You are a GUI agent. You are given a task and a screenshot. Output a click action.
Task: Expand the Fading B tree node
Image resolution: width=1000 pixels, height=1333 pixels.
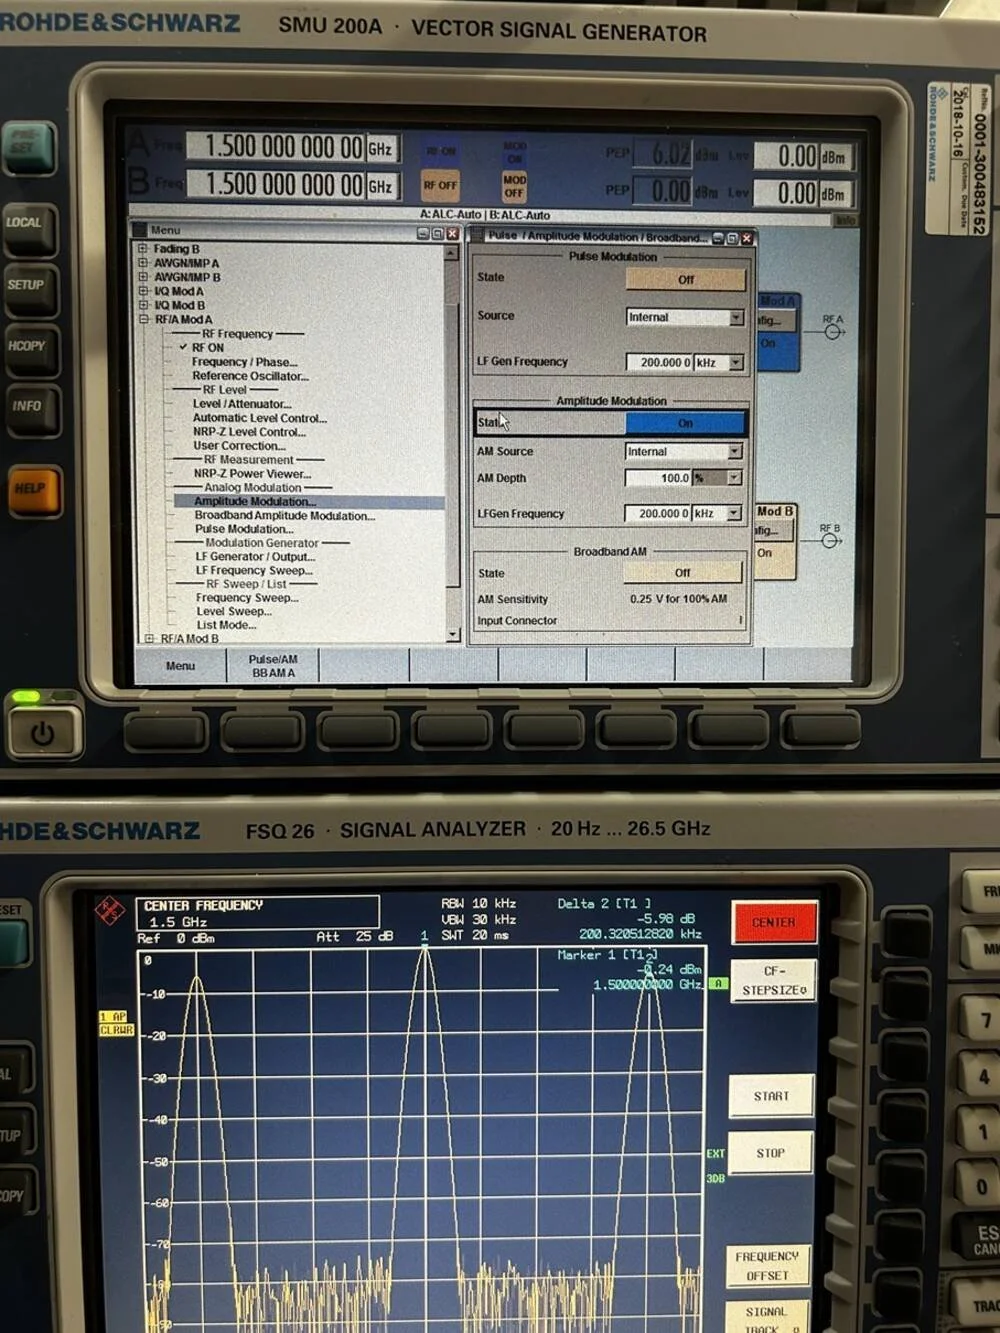pos(143,249)
